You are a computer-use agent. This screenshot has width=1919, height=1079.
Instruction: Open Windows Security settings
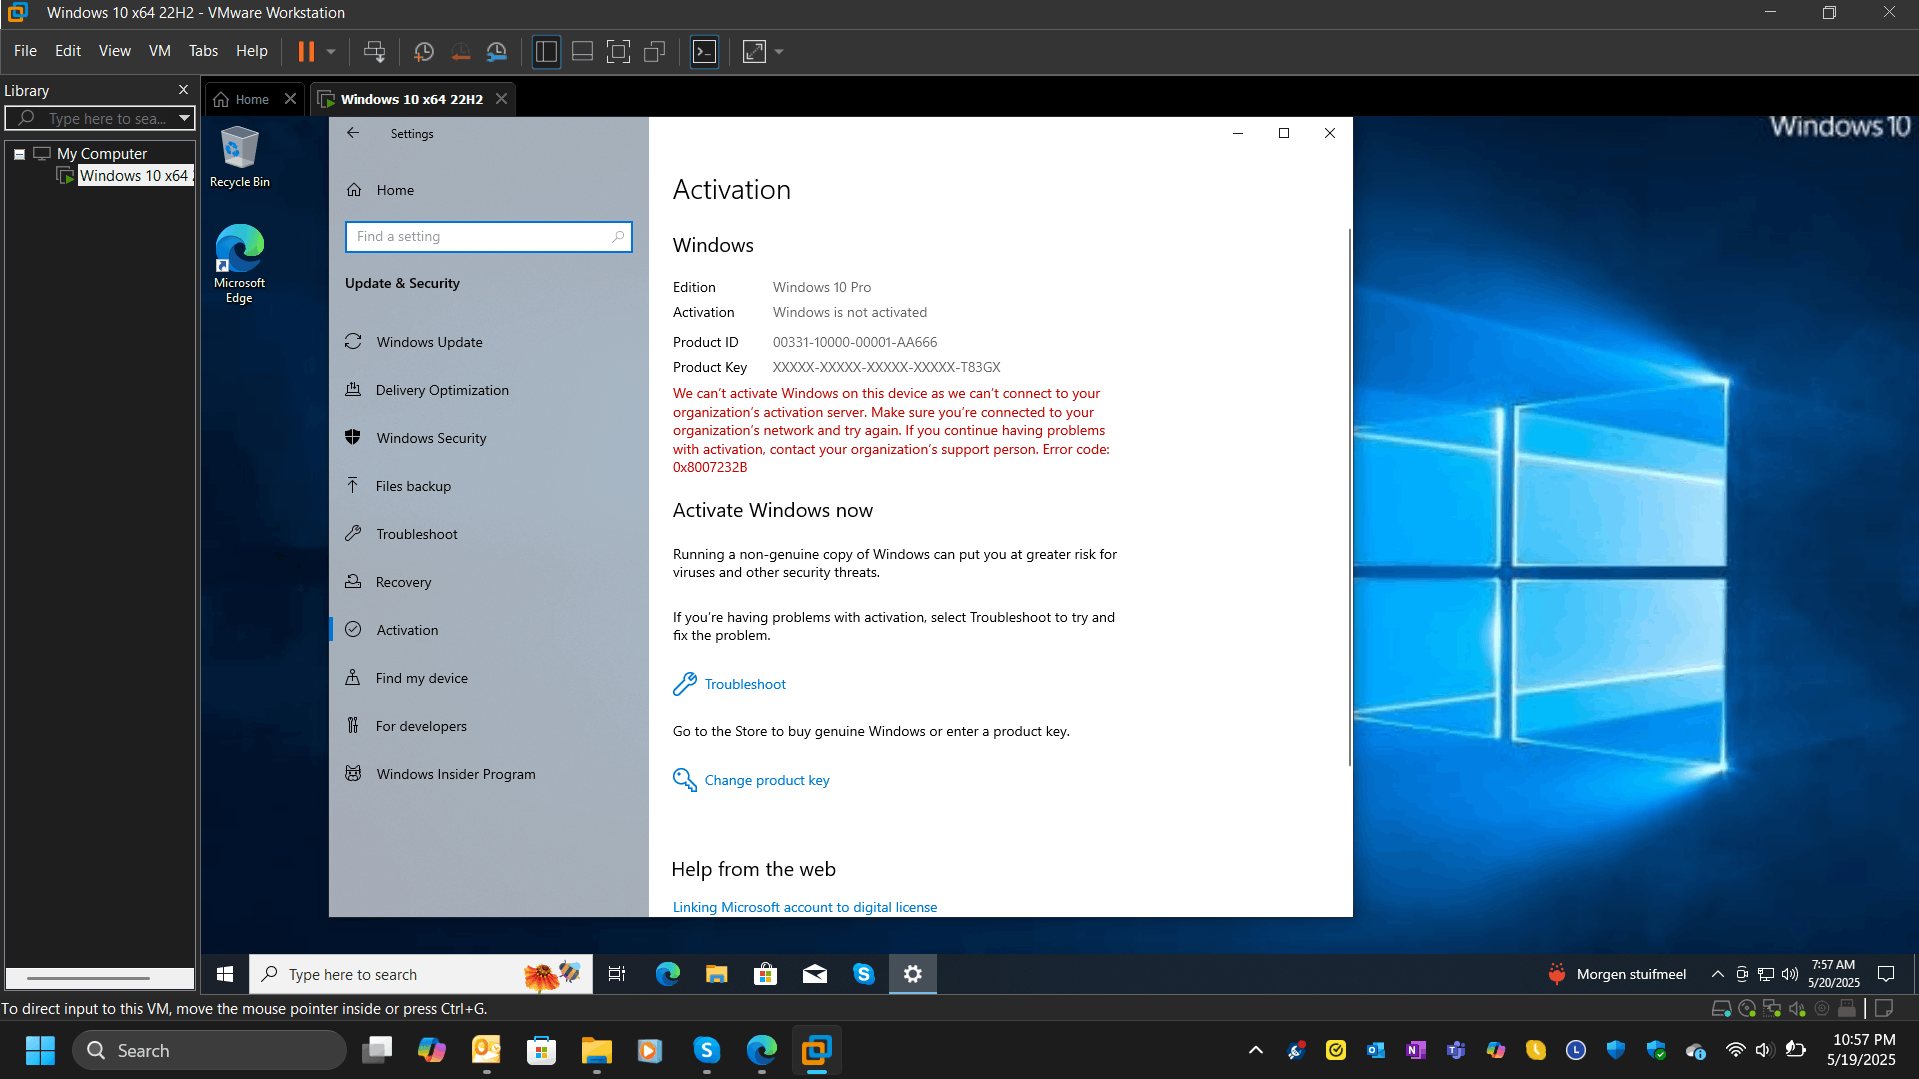click(488, 438)
